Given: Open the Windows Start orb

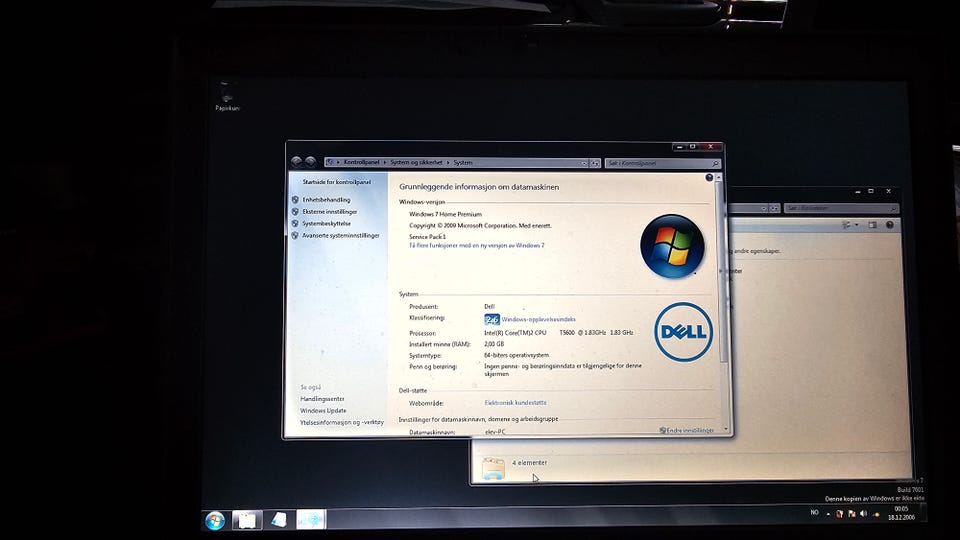Looking at the screenshot, I should coord(215,520).
